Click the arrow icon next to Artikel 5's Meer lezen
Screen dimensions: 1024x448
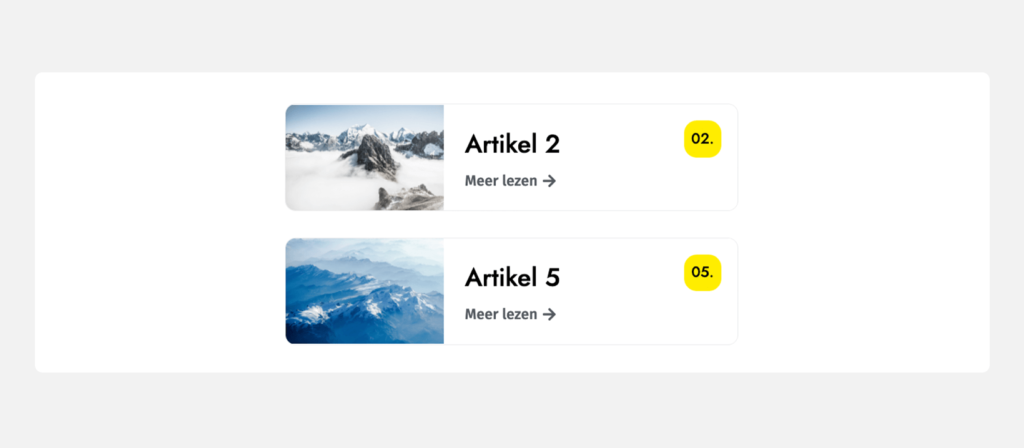[549, 314]
